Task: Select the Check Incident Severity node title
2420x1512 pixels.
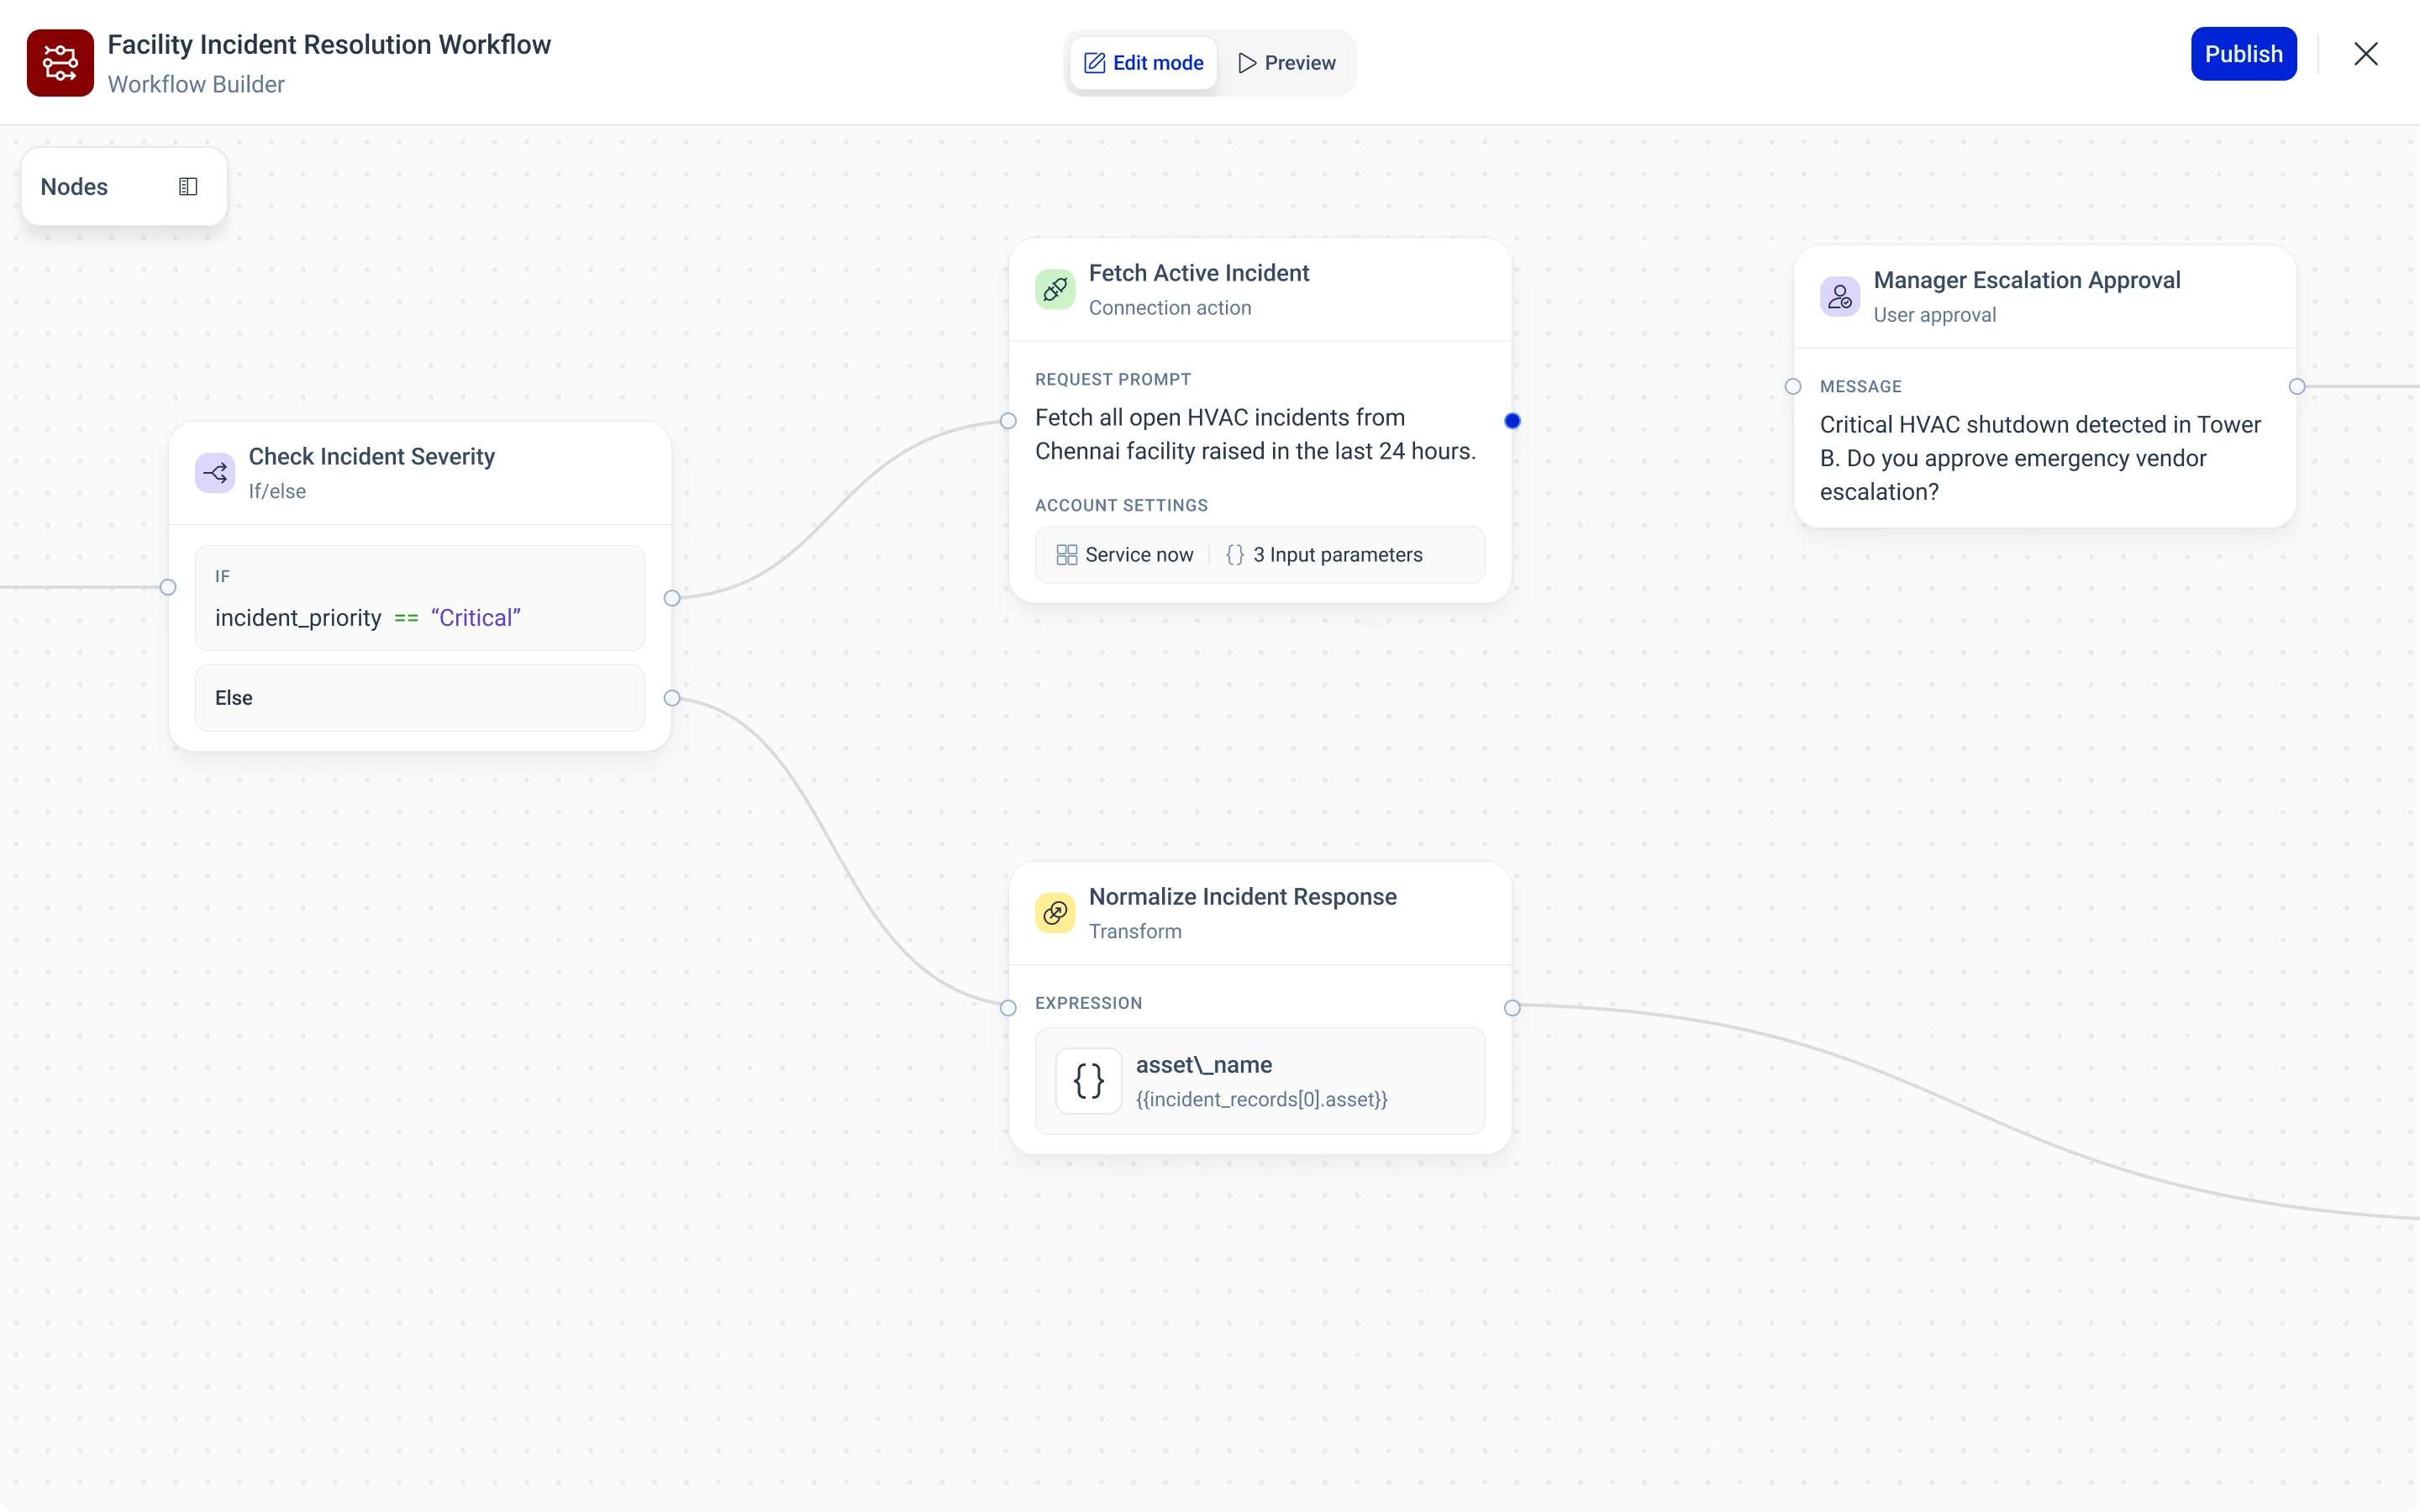Action: [x=372, y=456]
